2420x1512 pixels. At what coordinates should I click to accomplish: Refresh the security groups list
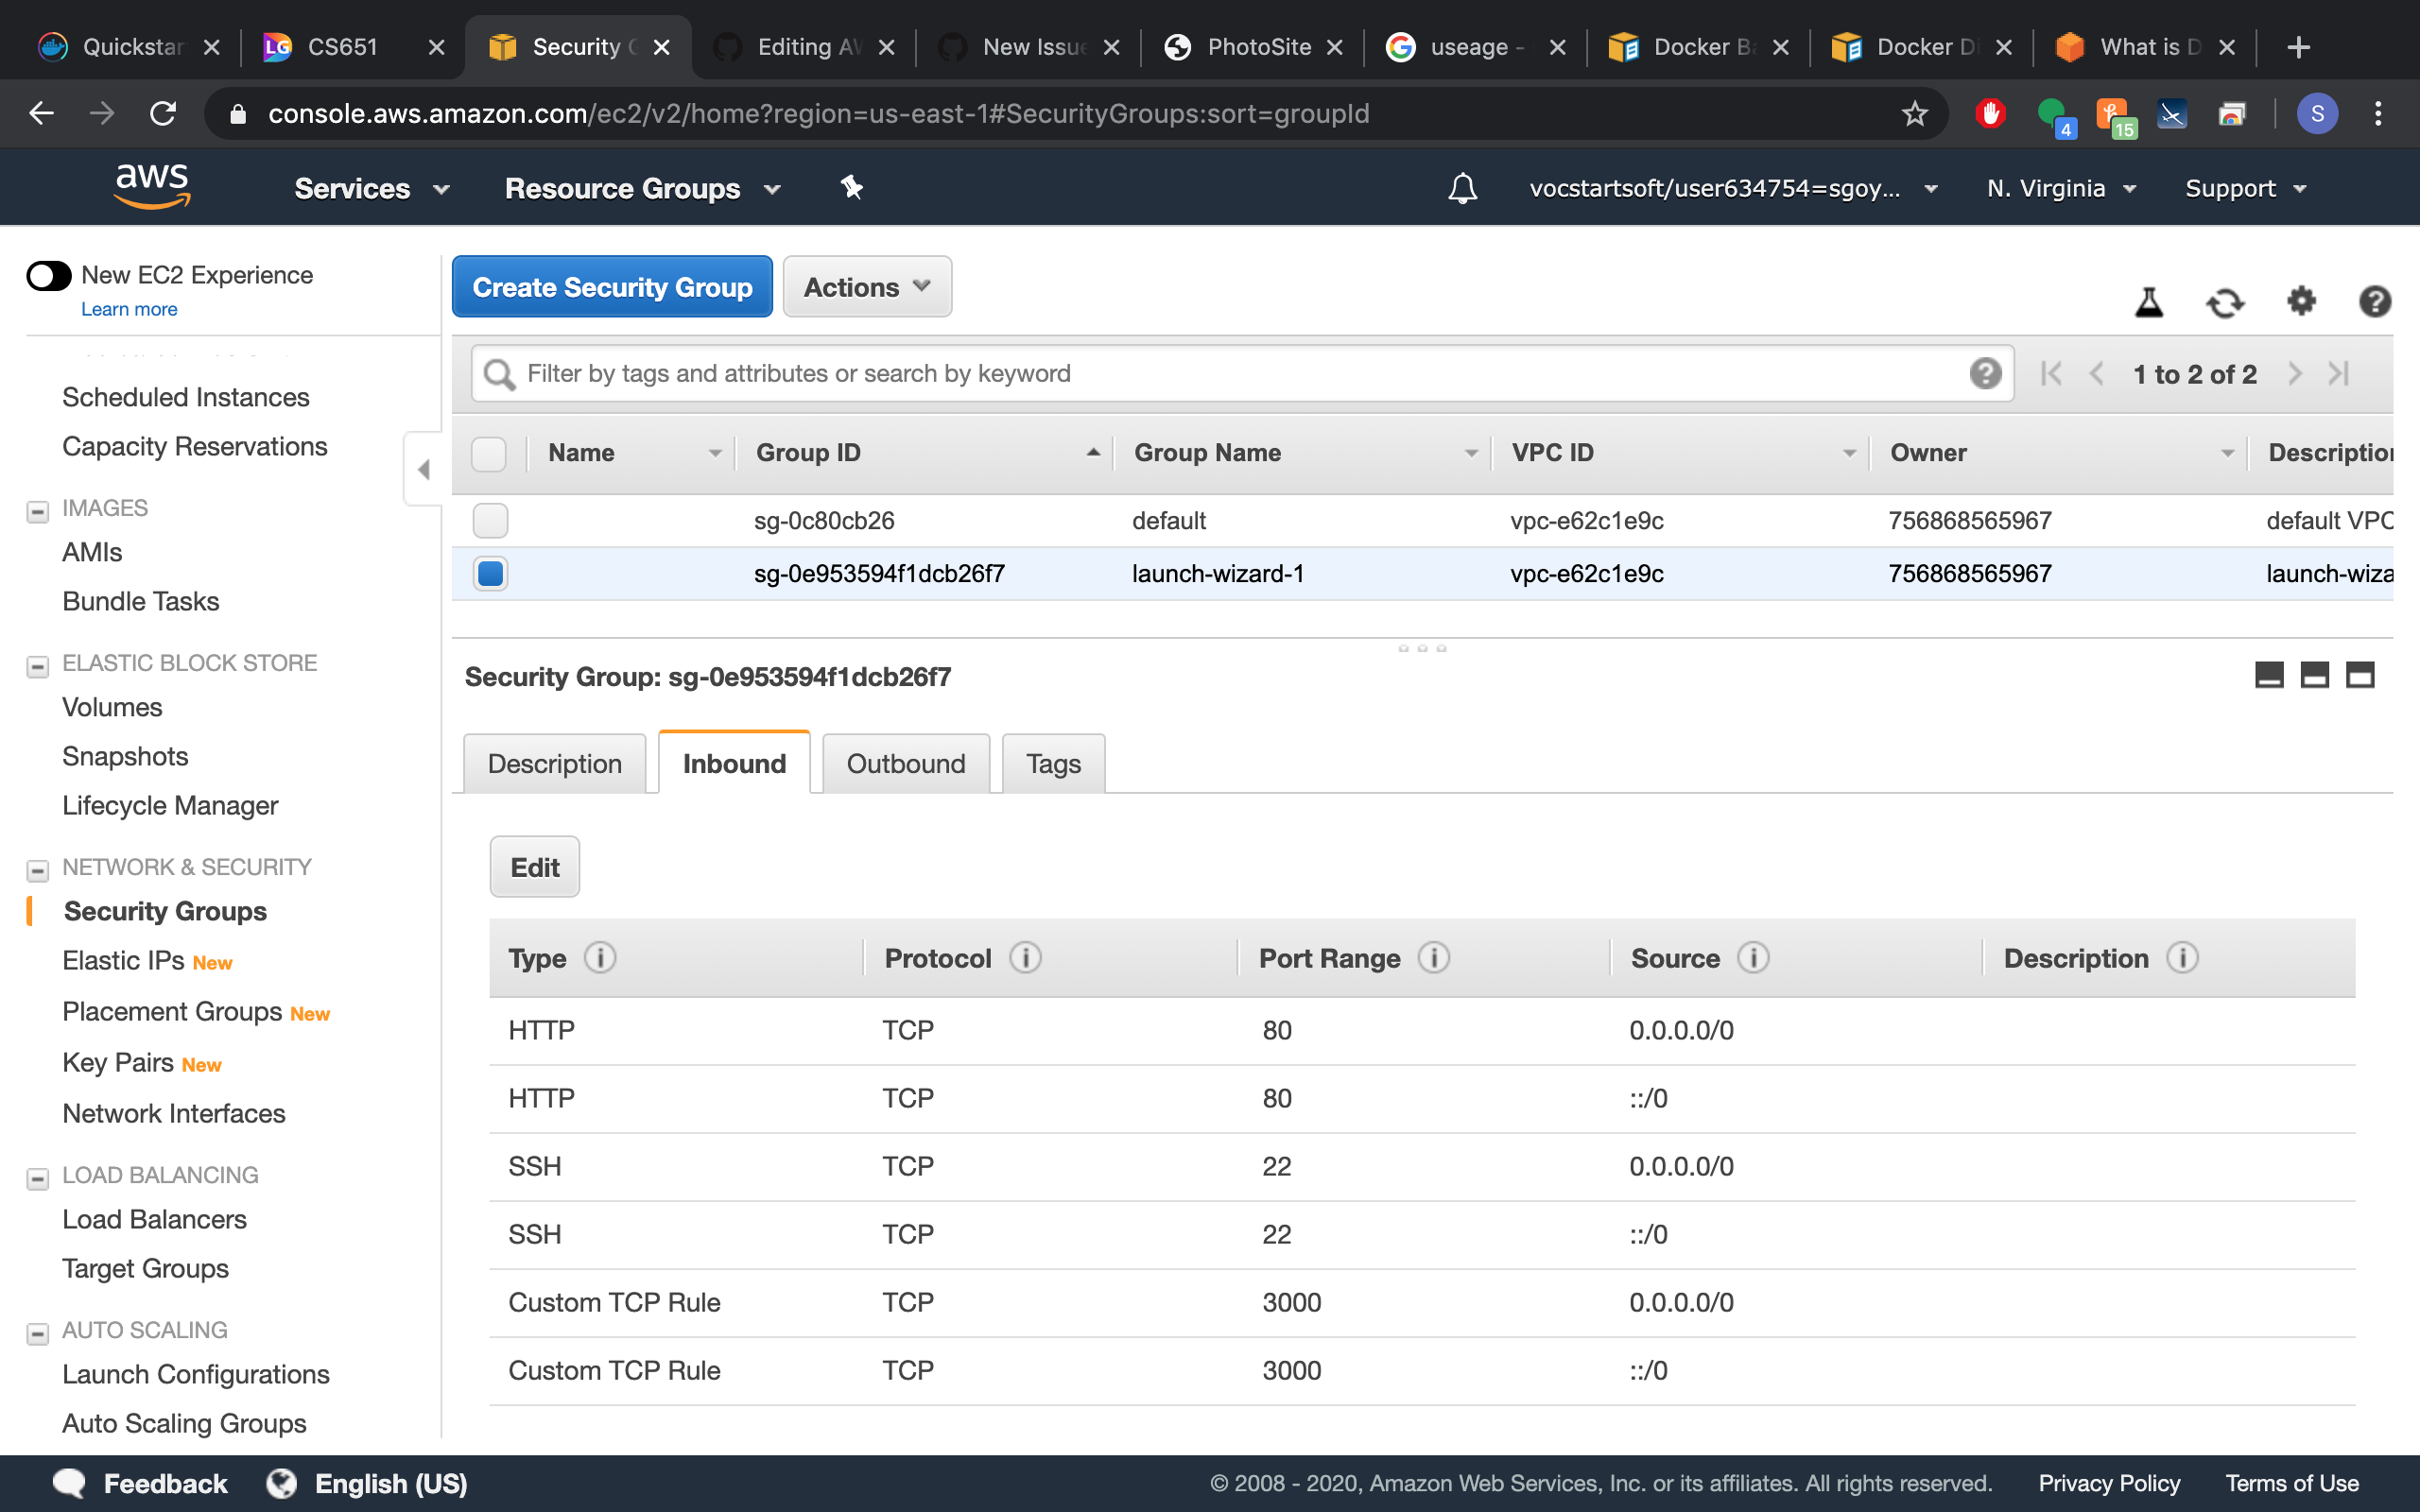pyautogui.click(x=2225, y=302)
